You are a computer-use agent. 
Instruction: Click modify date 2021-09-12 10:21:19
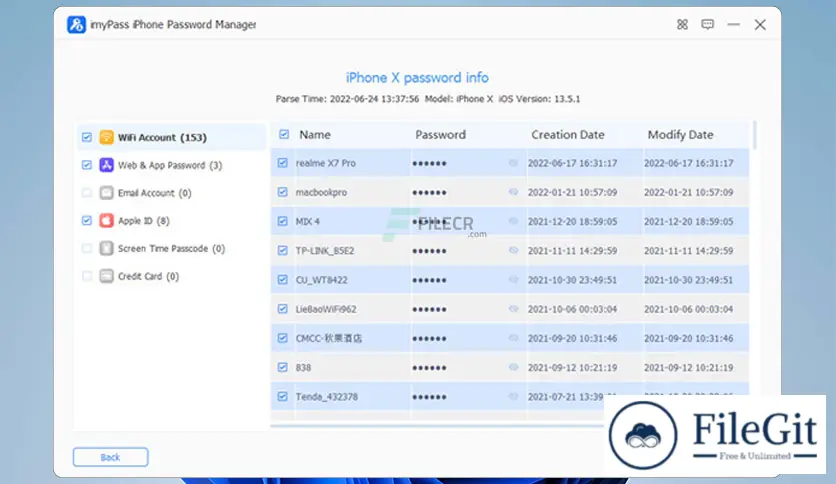688,367
